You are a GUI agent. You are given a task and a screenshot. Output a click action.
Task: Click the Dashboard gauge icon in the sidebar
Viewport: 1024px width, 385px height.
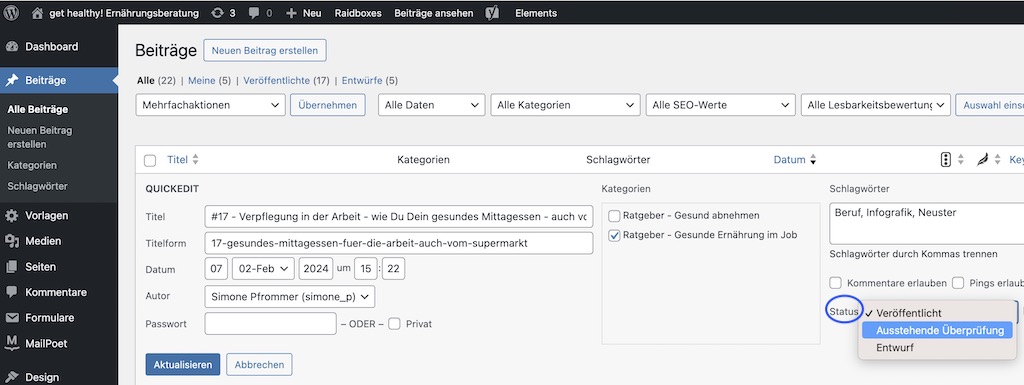click(12, 47)
